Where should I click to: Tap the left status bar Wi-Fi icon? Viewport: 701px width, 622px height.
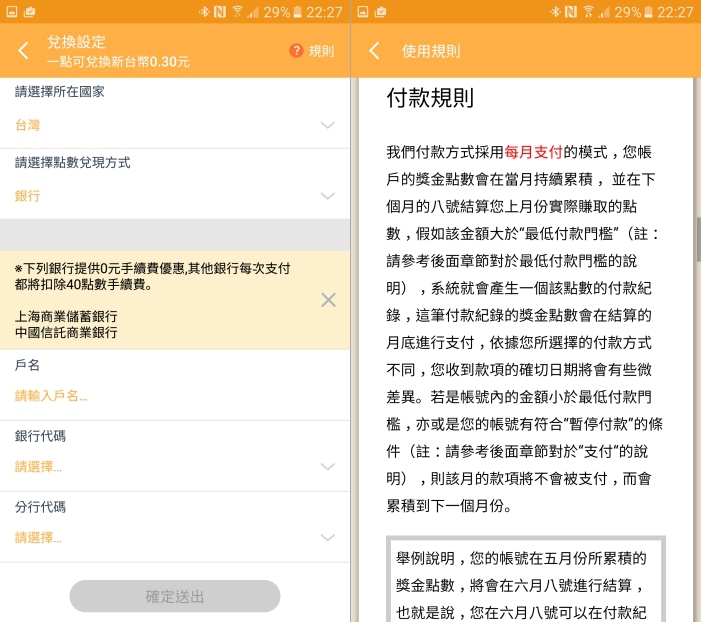click(237, 12)
